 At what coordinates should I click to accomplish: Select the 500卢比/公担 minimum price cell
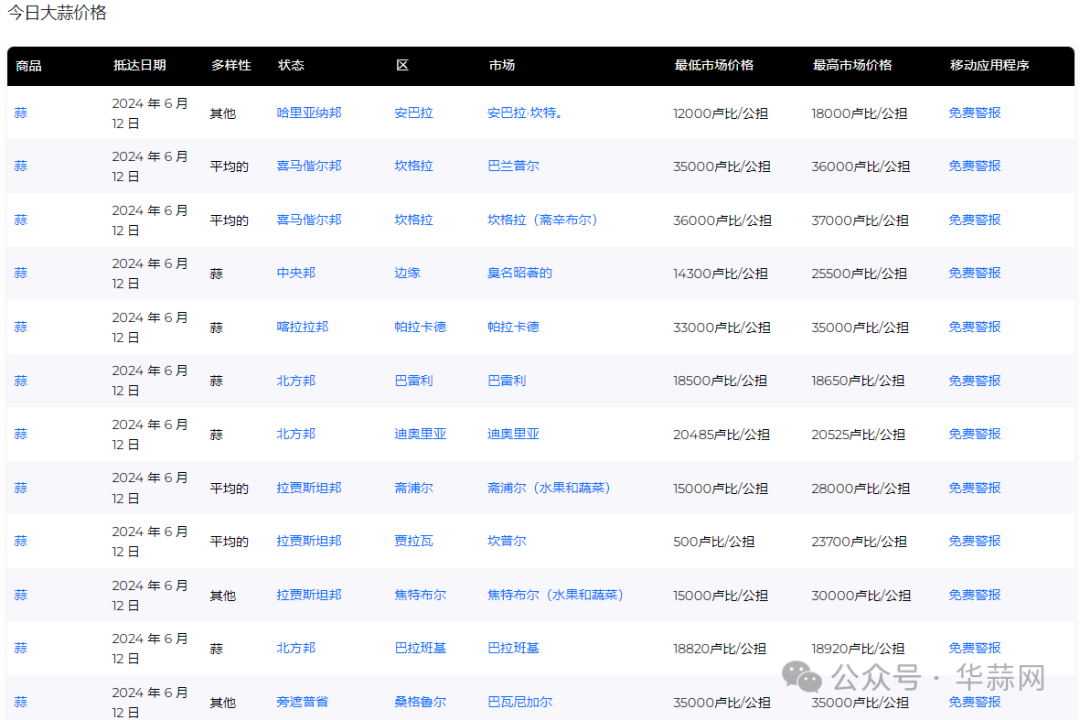click(714, 541)
